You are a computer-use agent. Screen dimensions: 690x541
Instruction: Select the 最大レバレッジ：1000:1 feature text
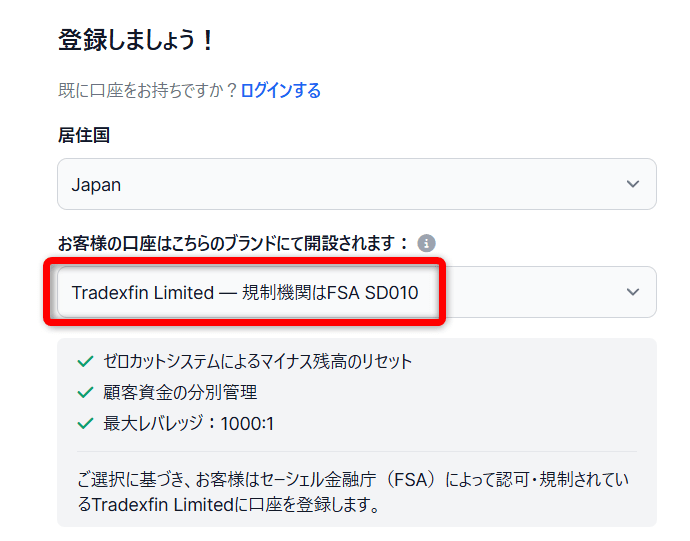click(188, 423)
